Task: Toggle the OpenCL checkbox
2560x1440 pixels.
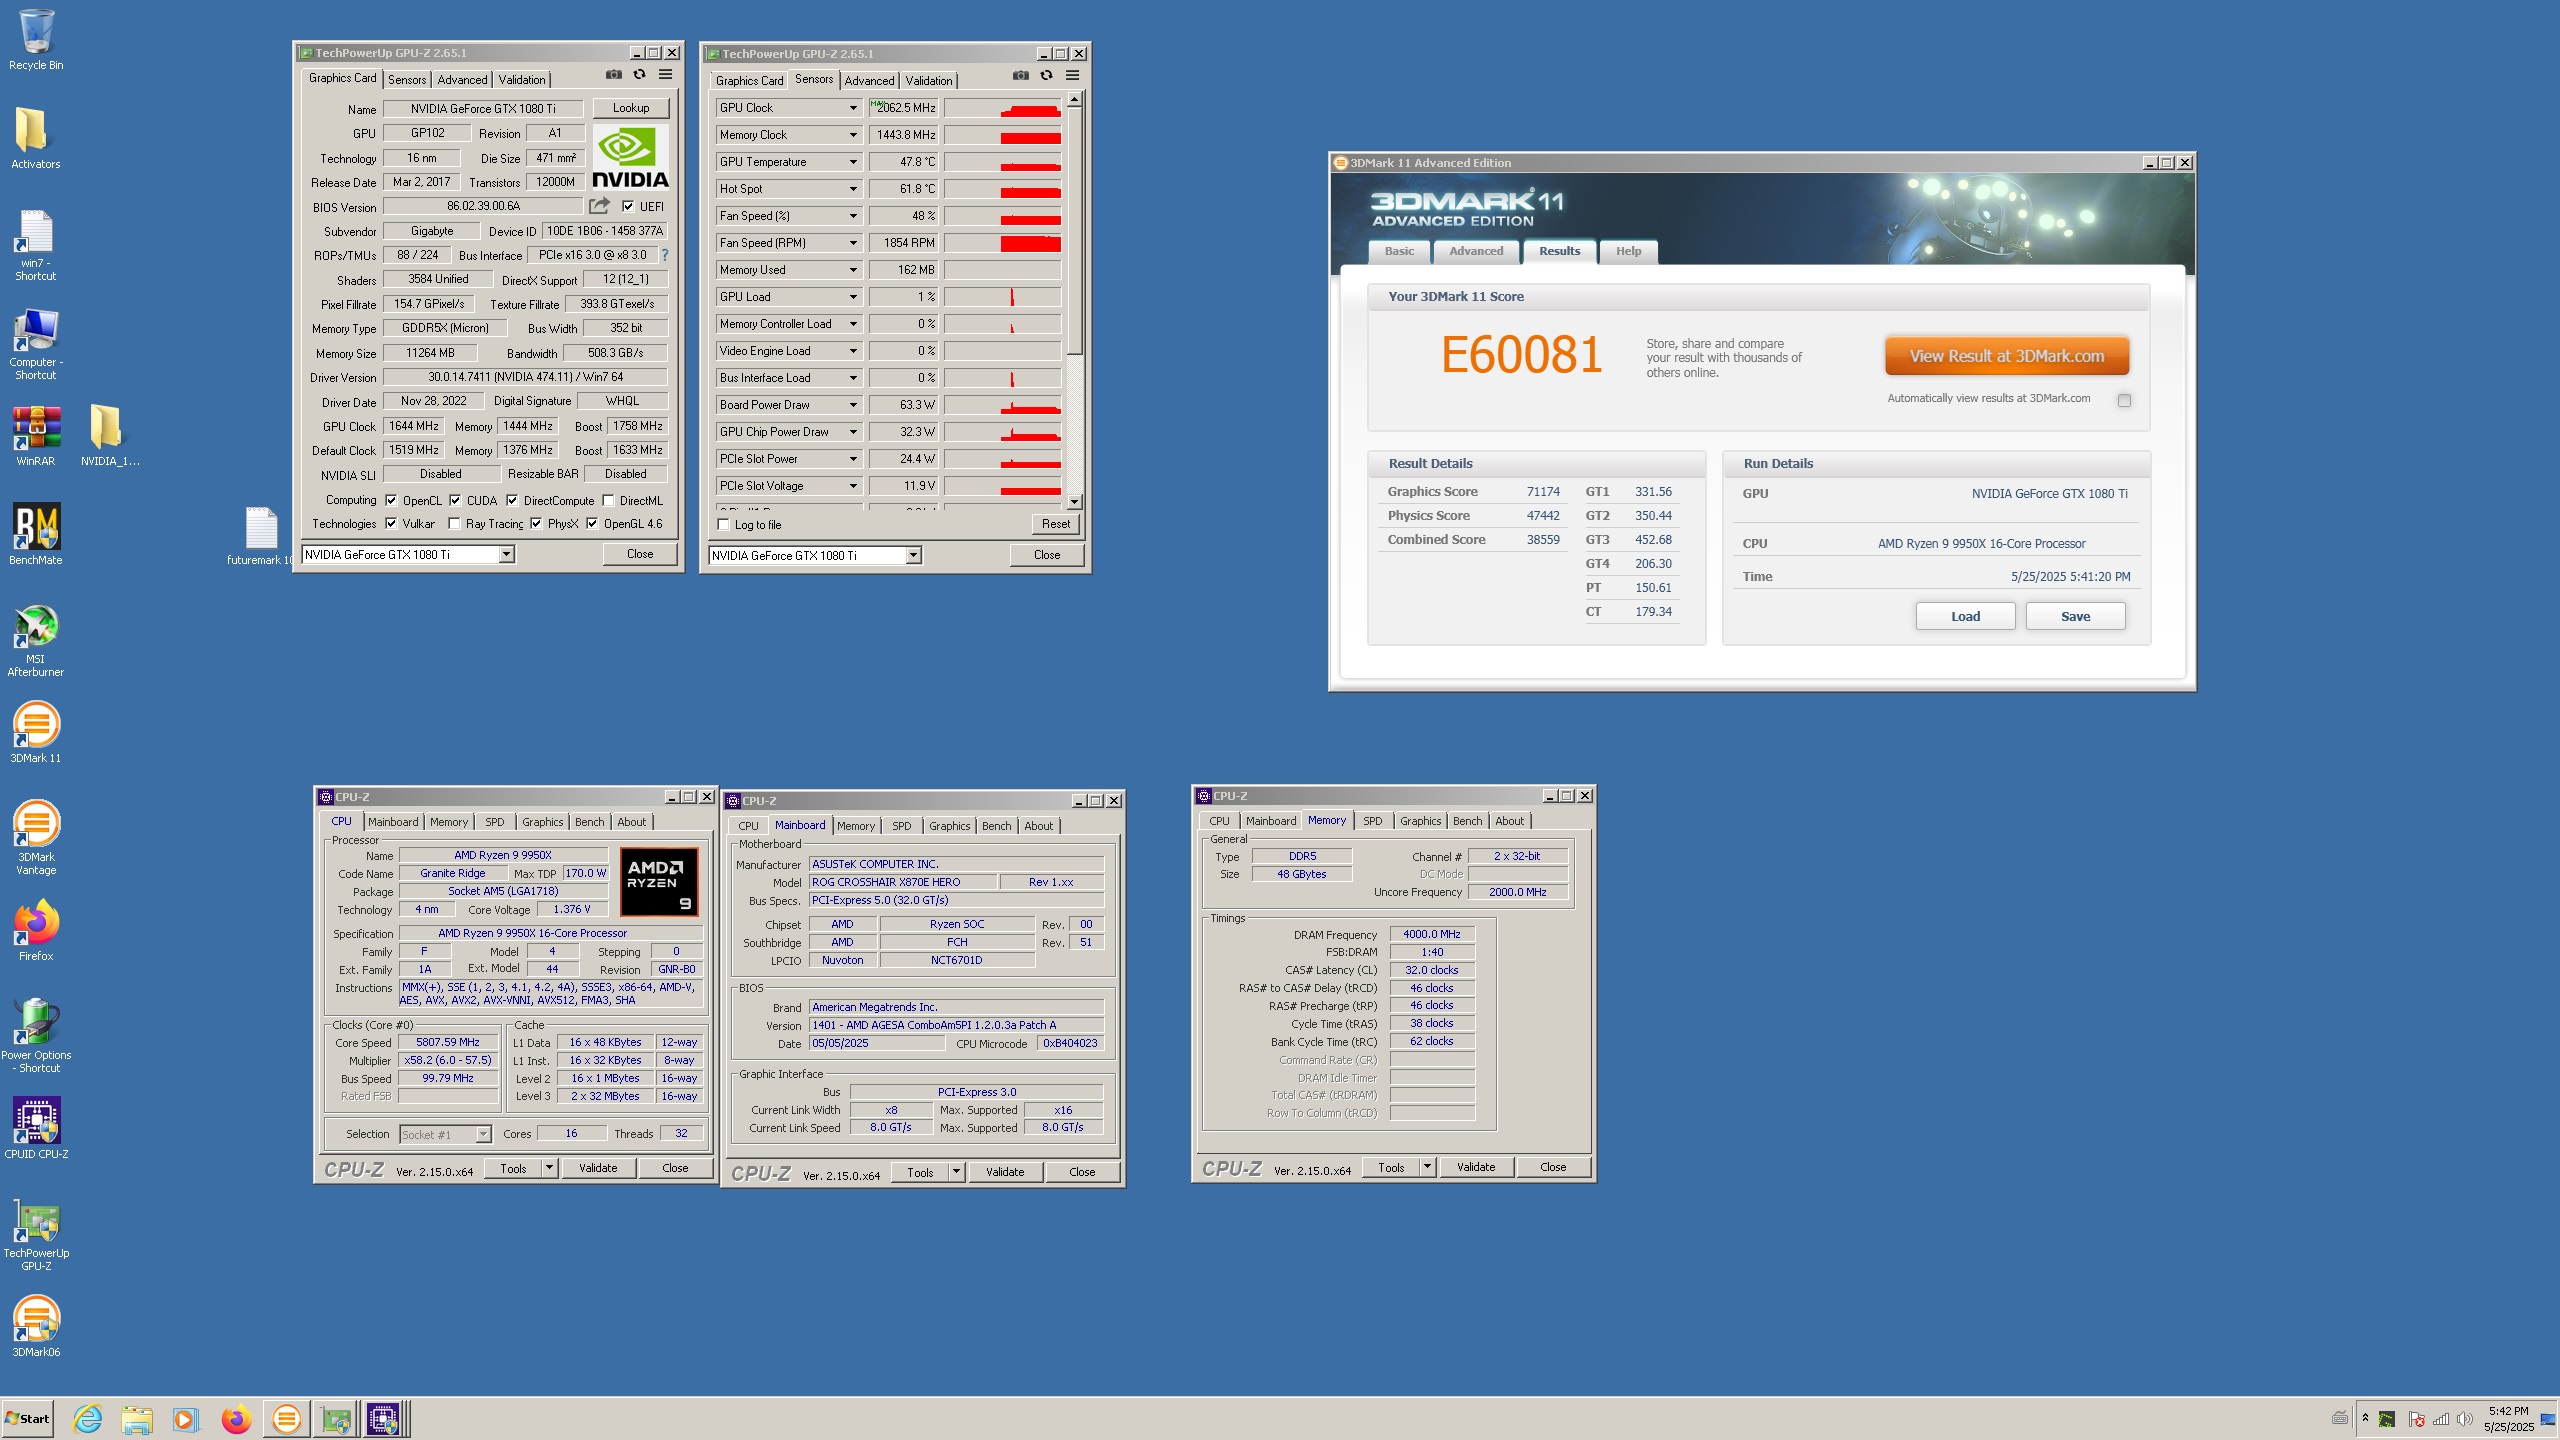Action: point(391,500)
